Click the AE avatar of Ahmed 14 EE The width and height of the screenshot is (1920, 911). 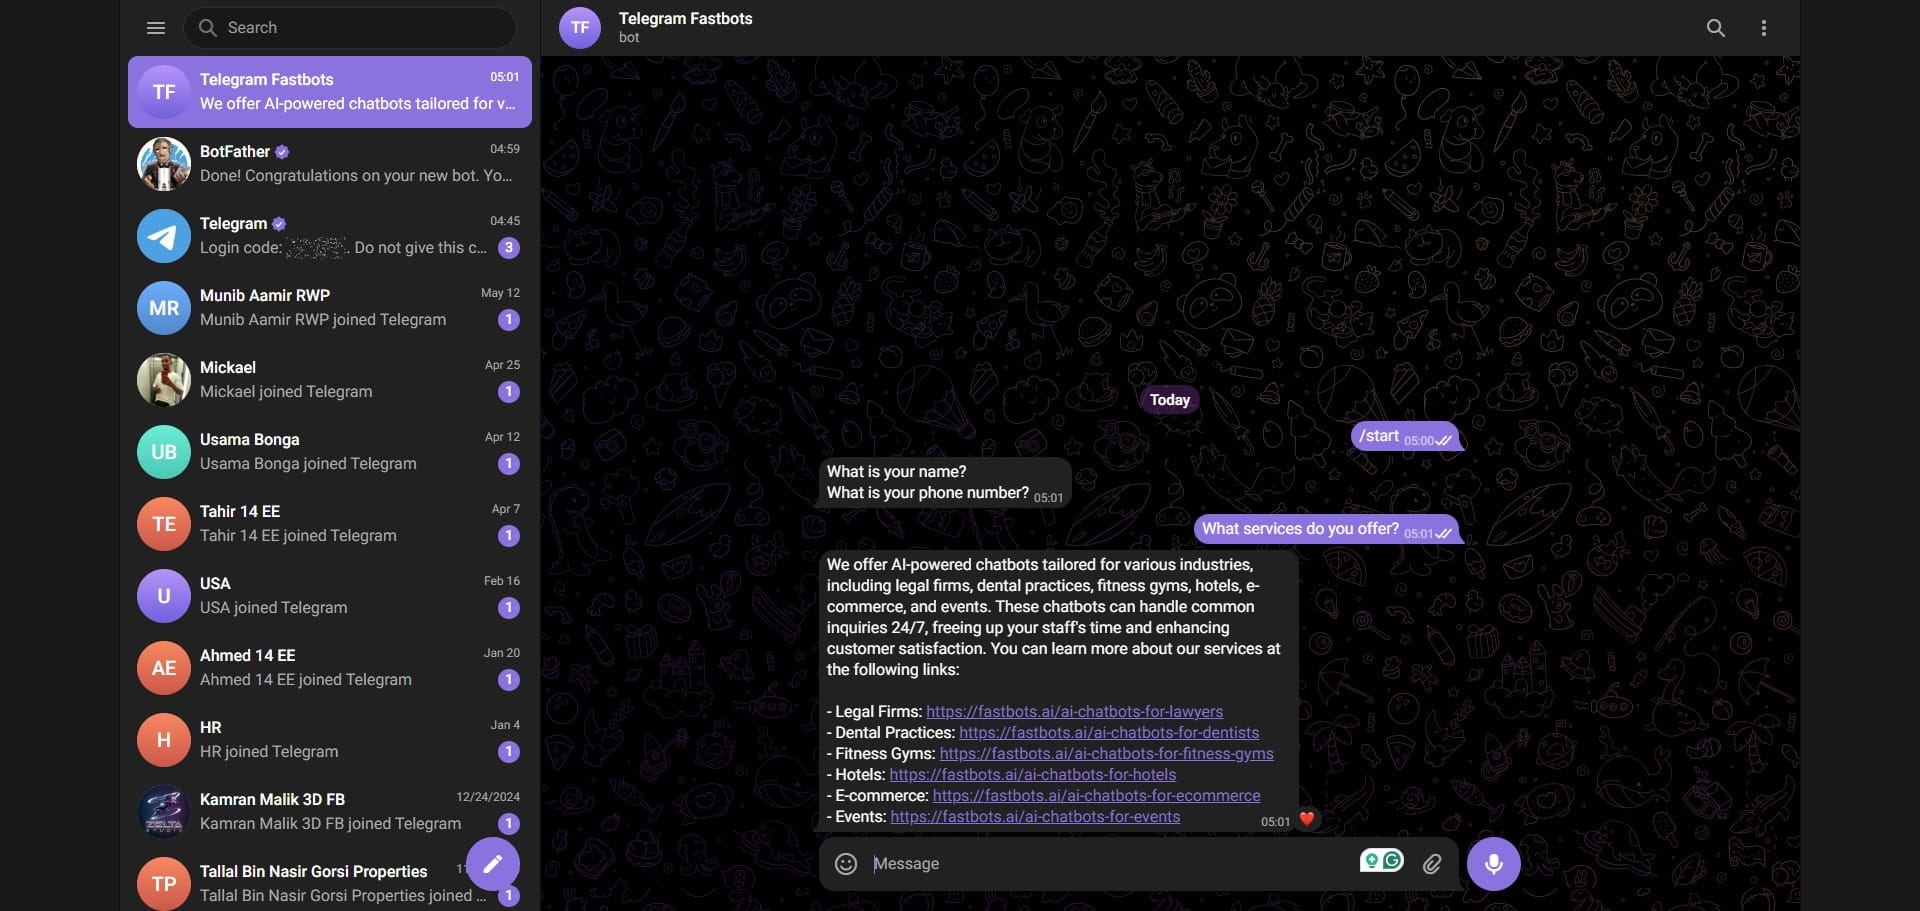pos(164,668)
